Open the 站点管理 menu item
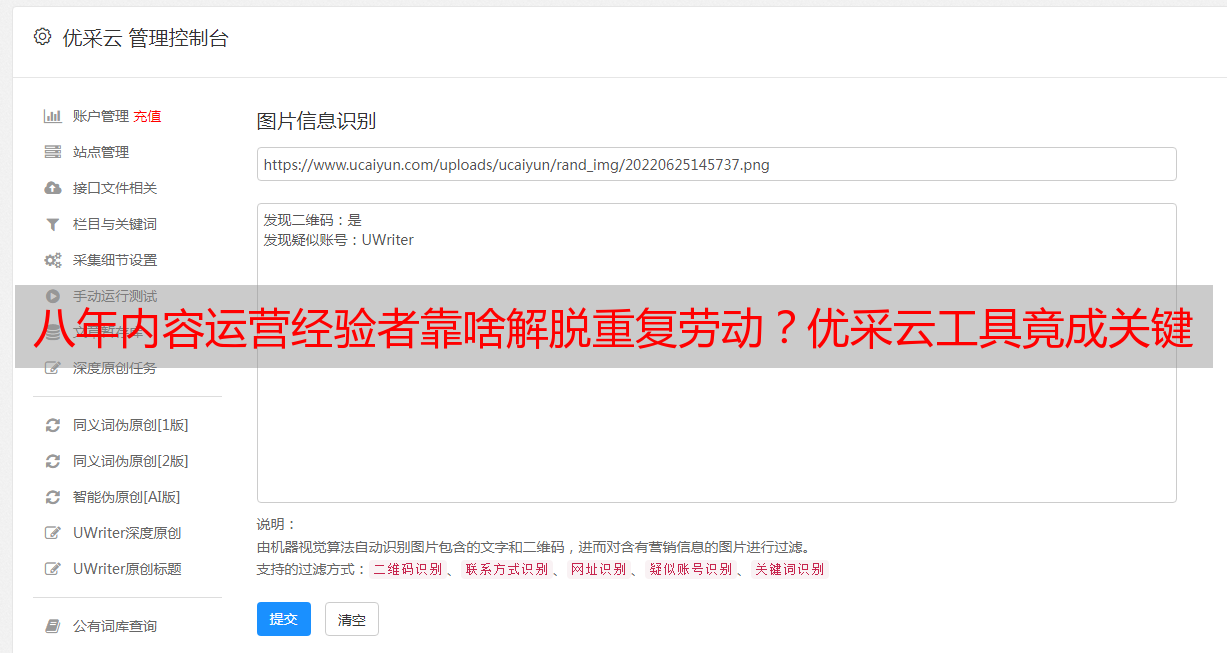This screenshot has height=653, width=1227. pyautogui.click(x=101, y=152)
